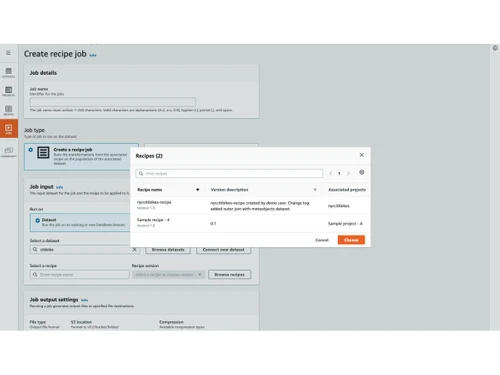Image resolution: width=500 pixels, height=375 pixels.
Task: Open the bottom sidebar icon below Jobs
Action: pos(9,152)
